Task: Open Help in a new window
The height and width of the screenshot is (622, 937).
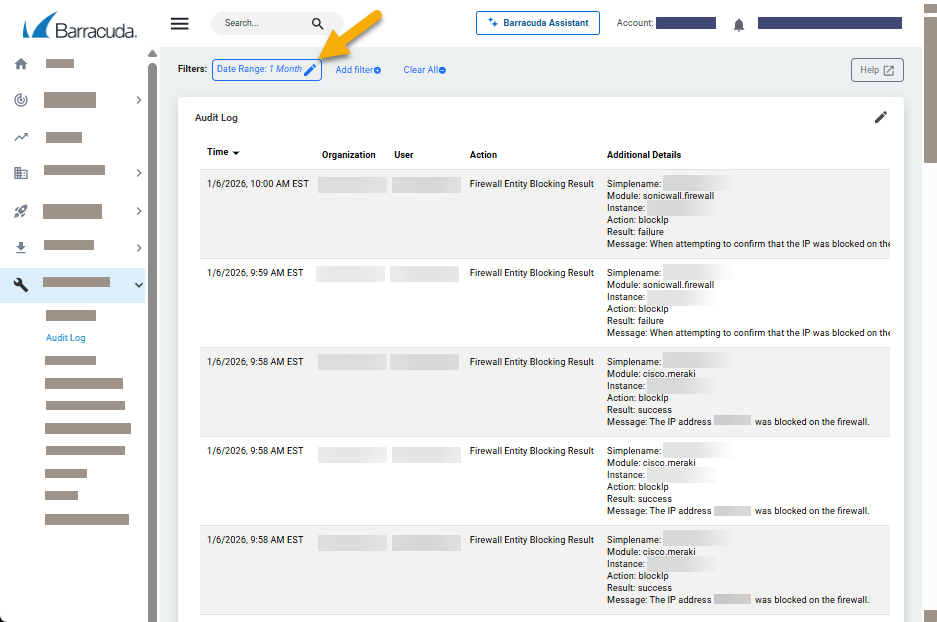Action: click(x=876, y=69)
